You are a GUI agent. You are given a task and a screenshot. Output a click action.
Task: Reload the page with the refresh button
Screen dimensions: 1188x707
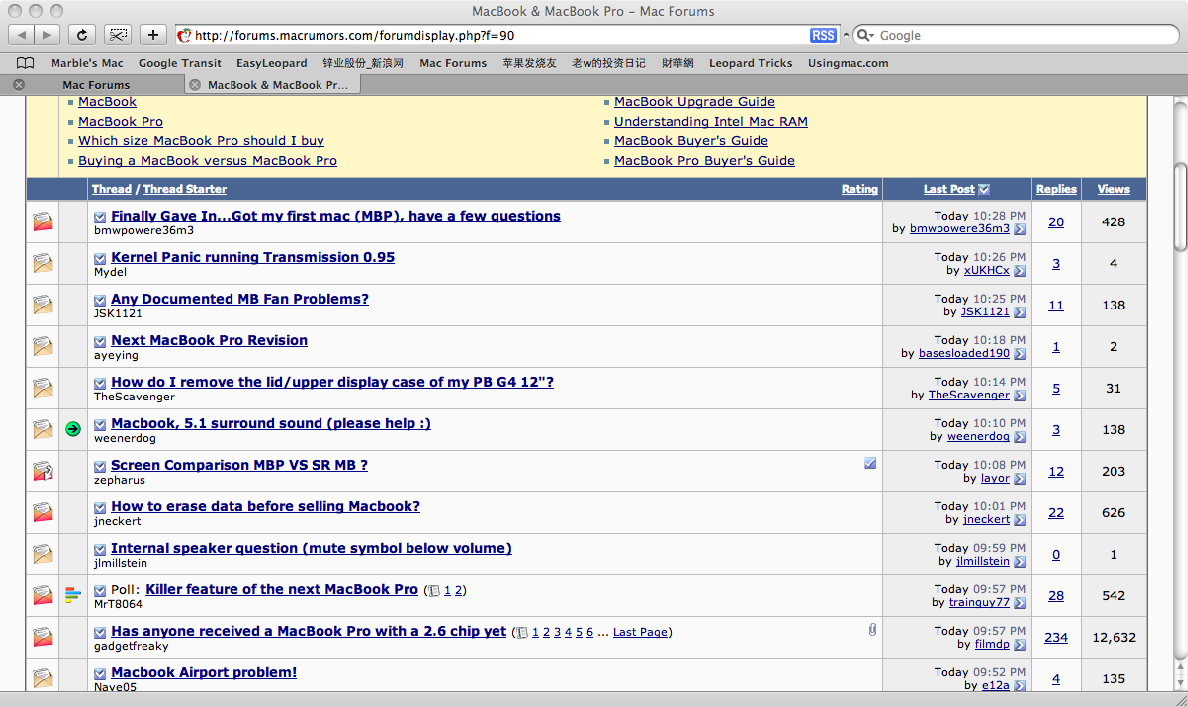click(82, 35)
